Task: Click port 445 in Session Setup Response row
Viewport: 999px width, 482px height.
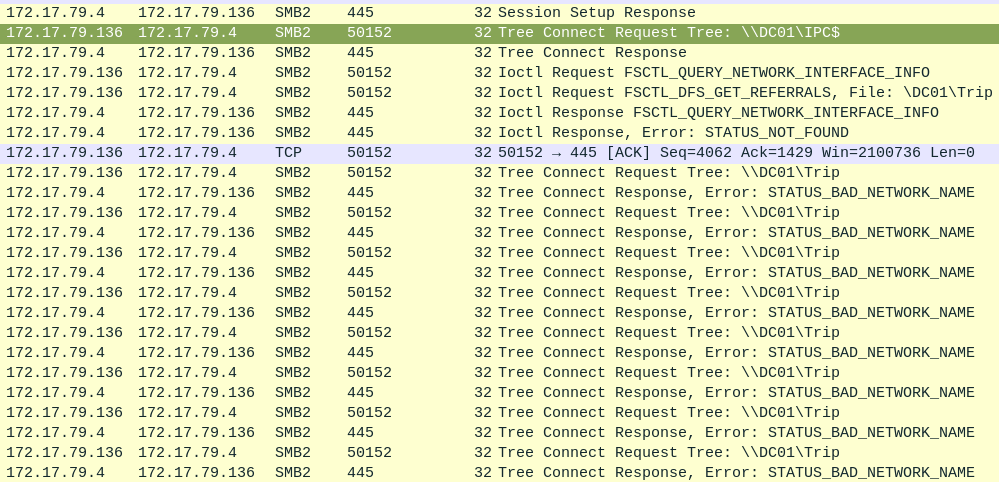Action: point(360,13)
